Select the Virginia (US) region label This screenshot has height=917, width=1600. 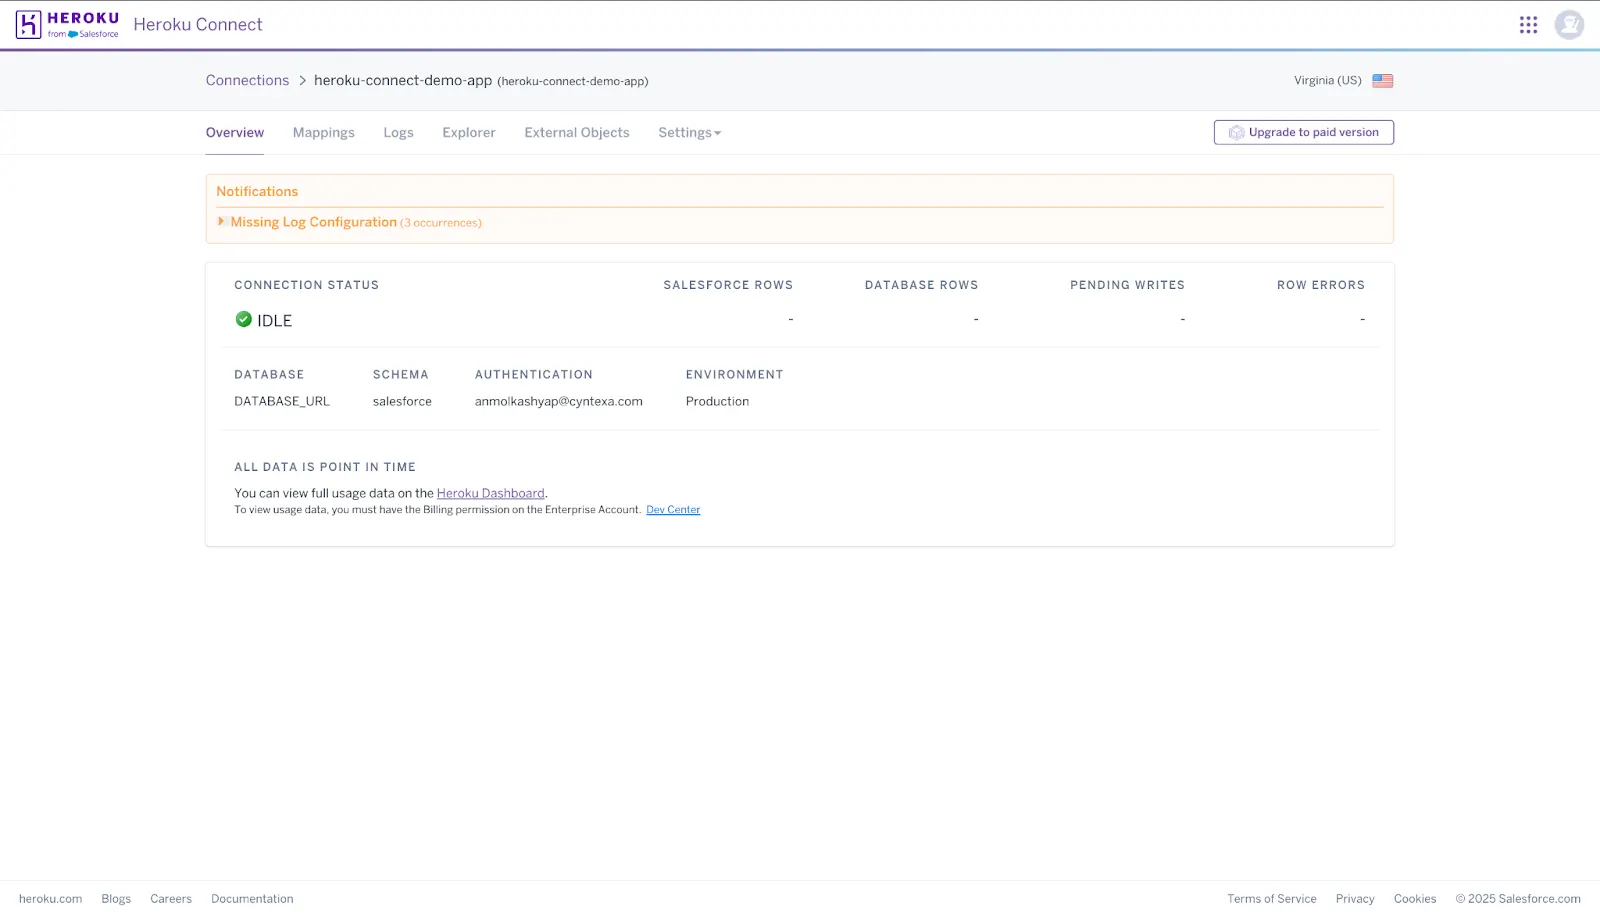point(1327,80)
